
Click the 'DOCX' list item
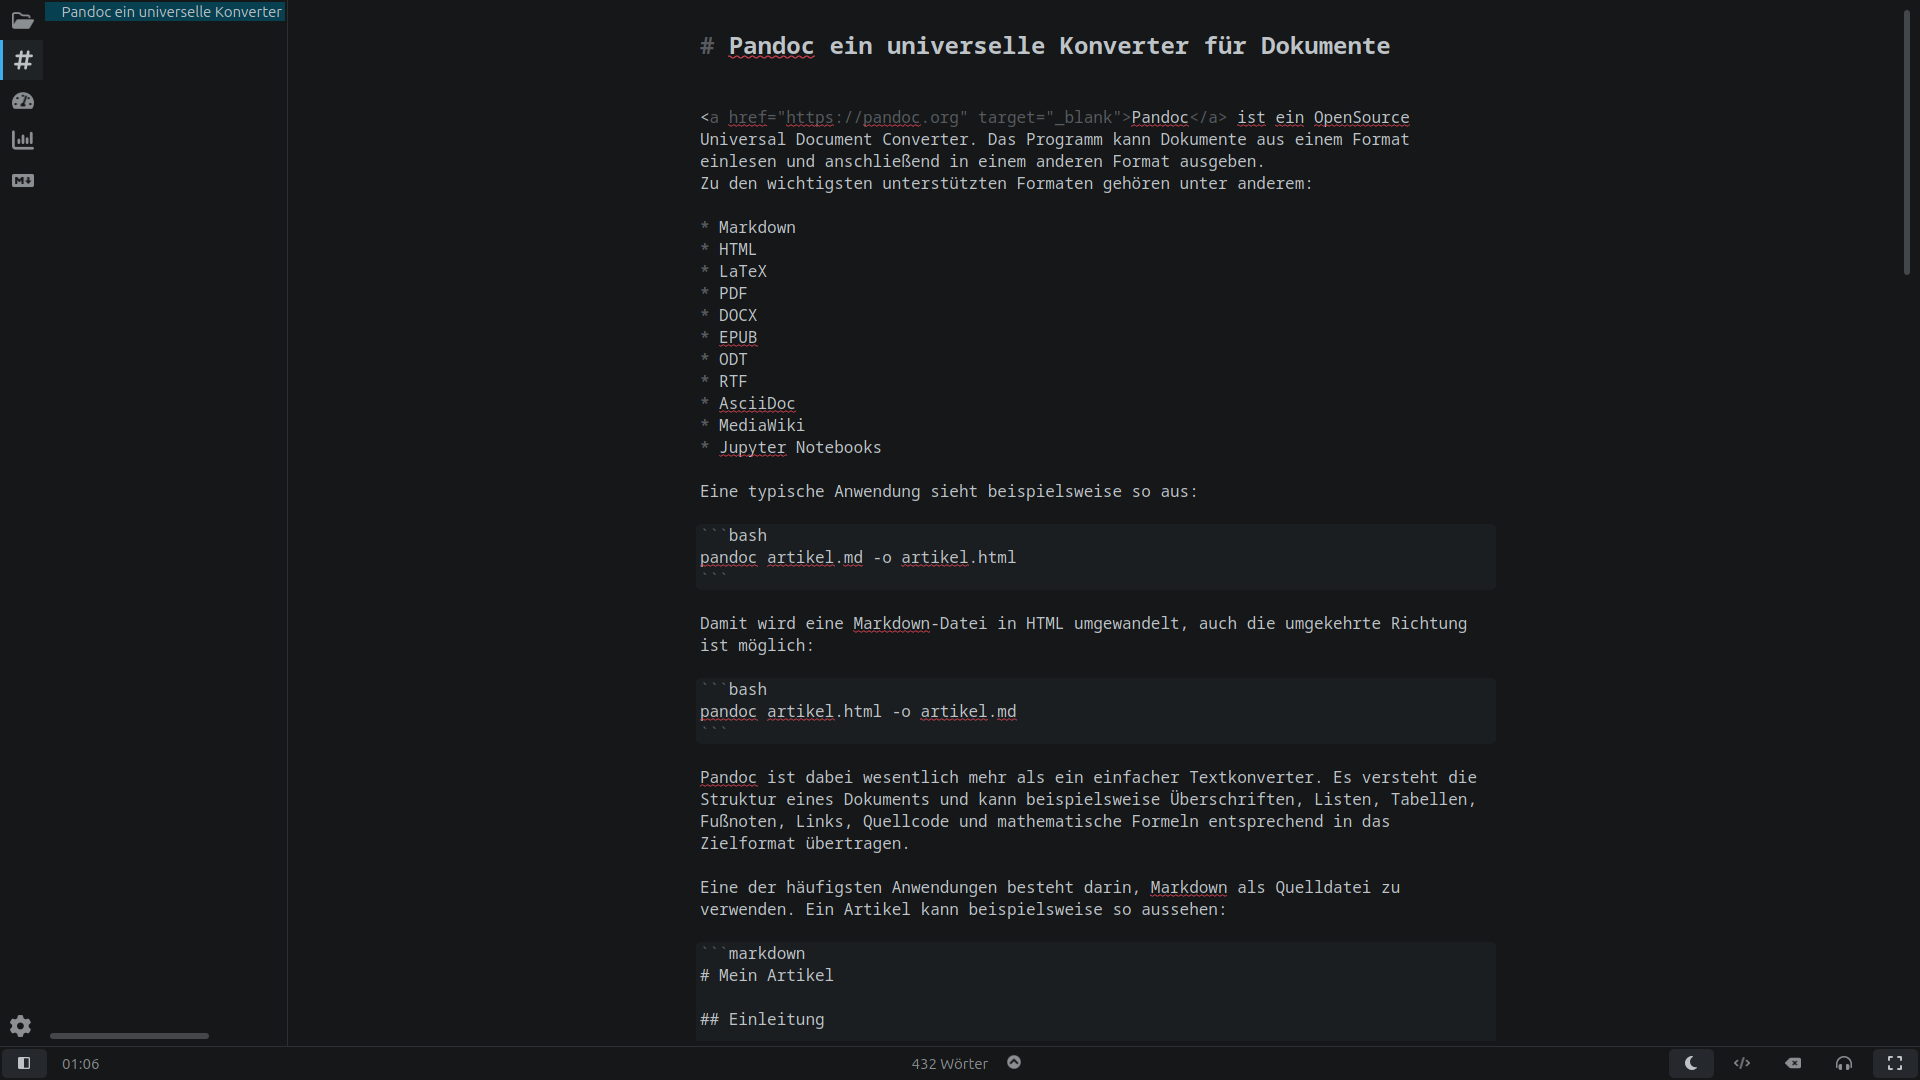click(x=737, y=315)
